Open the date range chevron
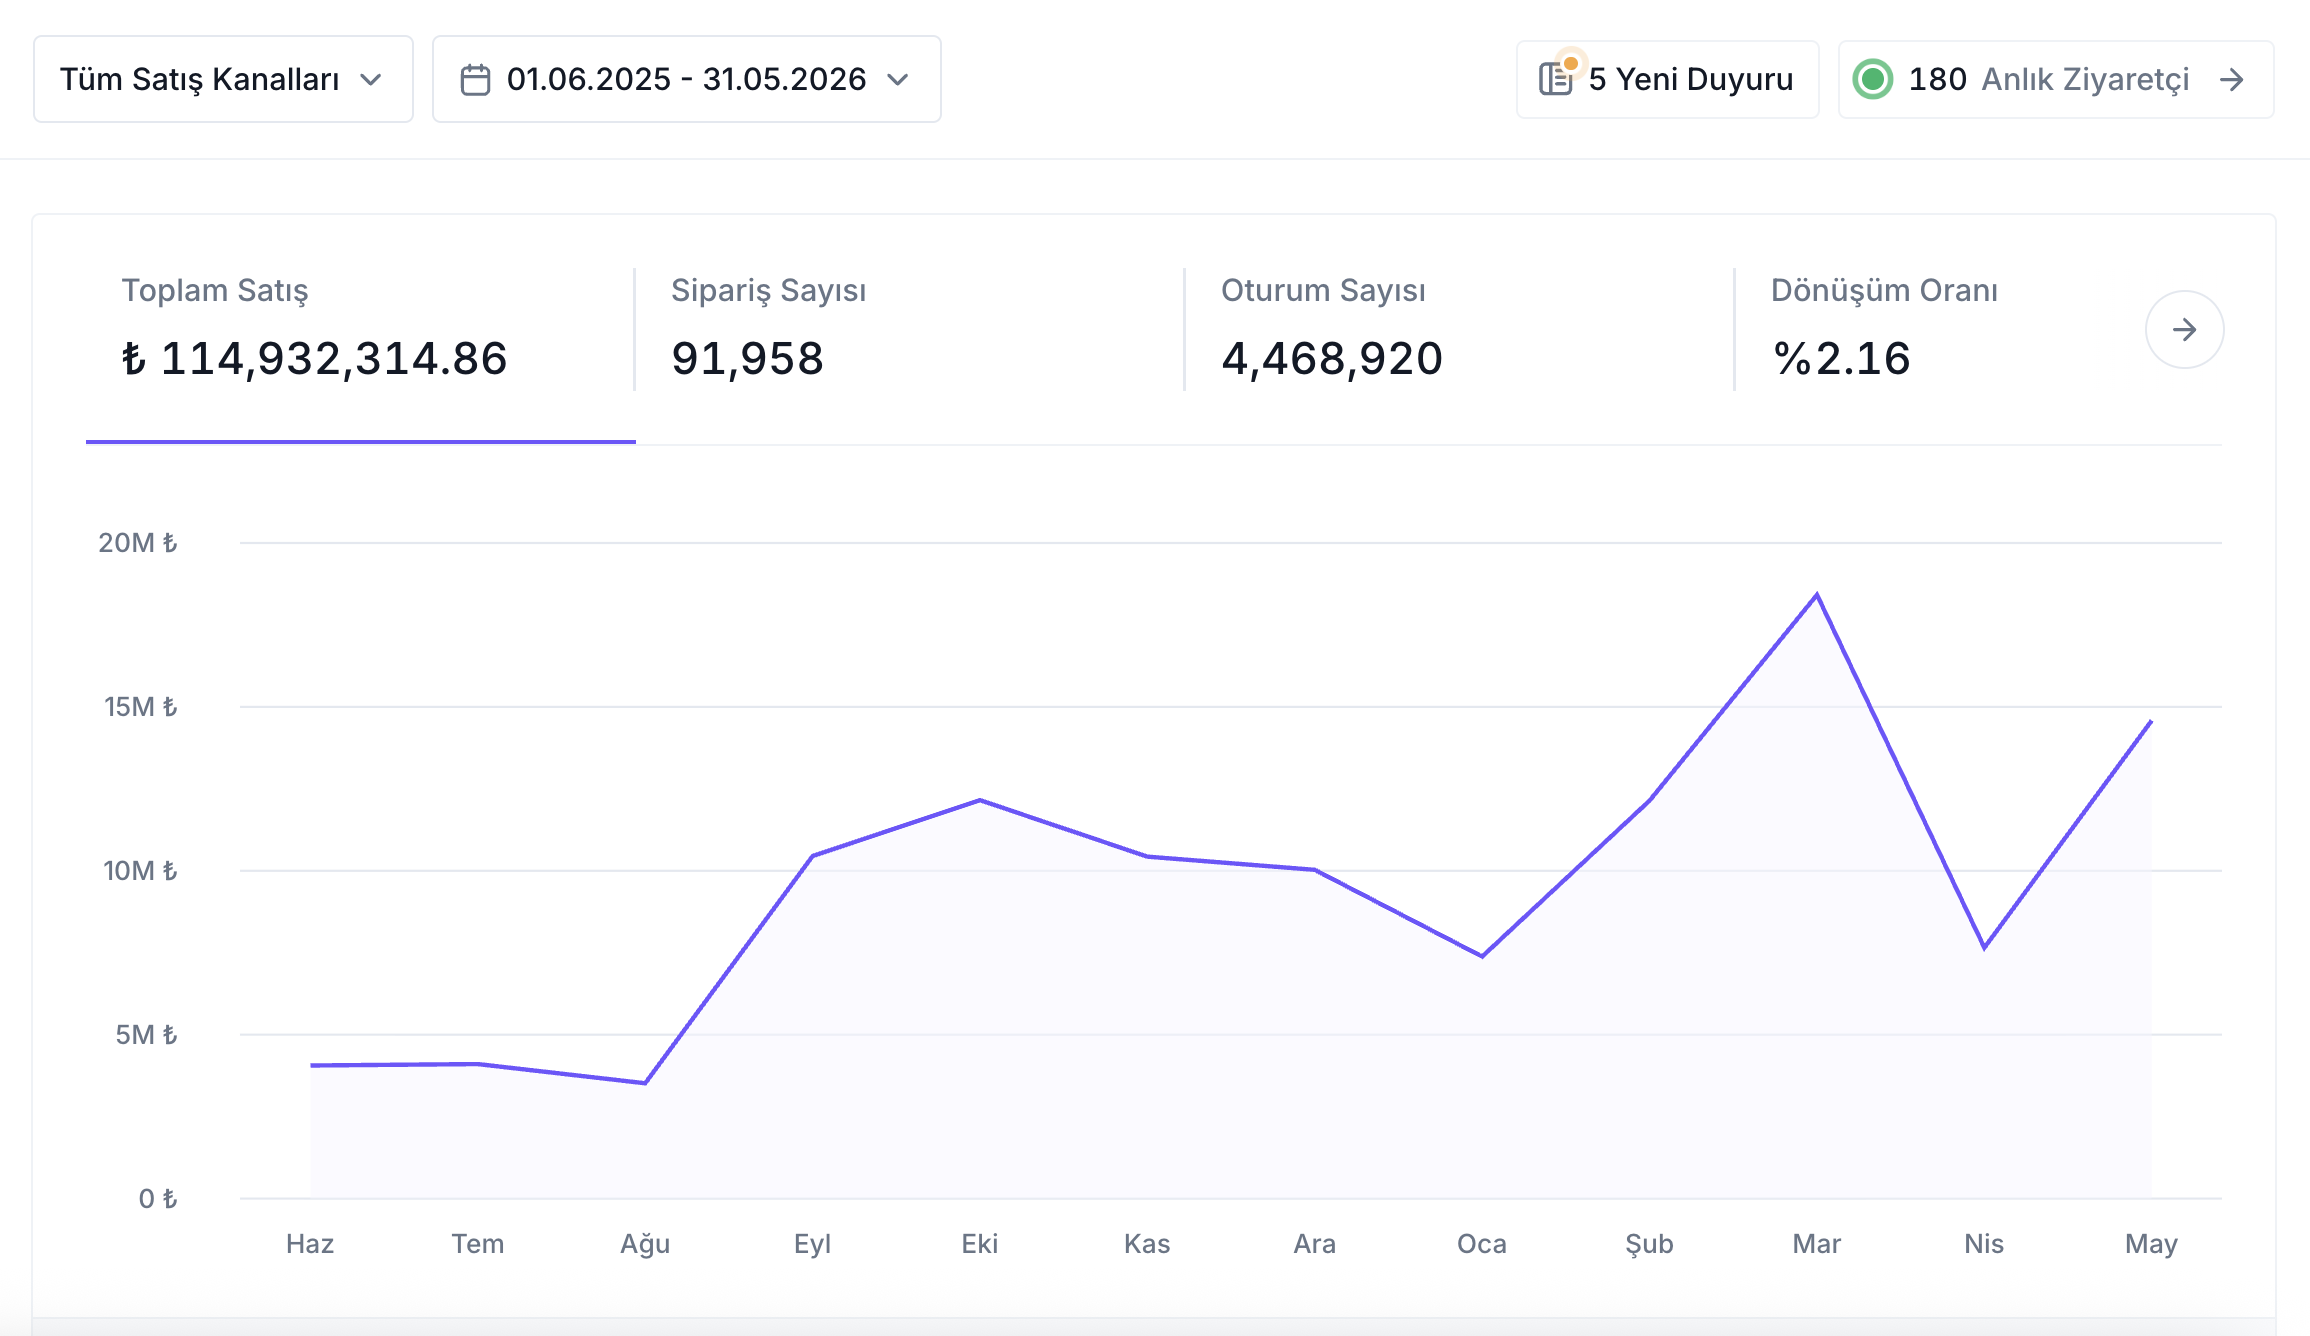This screenshot has height=1336, width=2310. click(x=898, y=80)
